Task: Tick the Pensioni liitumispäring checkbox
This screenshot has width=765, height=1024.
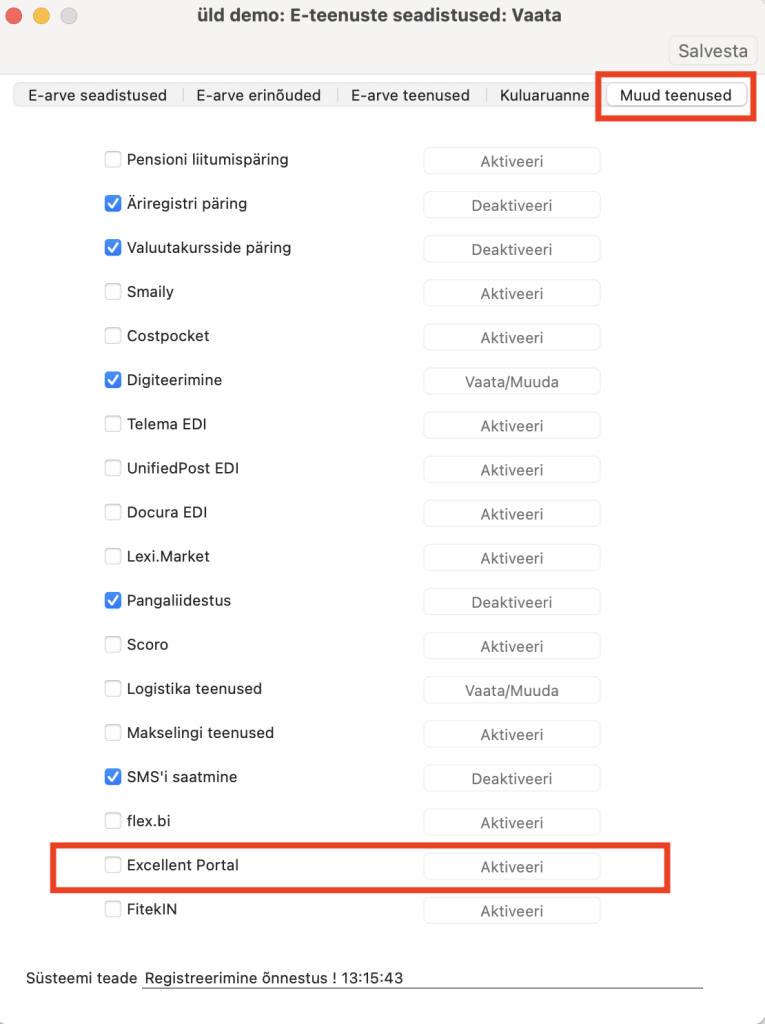Action: pyautogui.click(x=113, y=159)
